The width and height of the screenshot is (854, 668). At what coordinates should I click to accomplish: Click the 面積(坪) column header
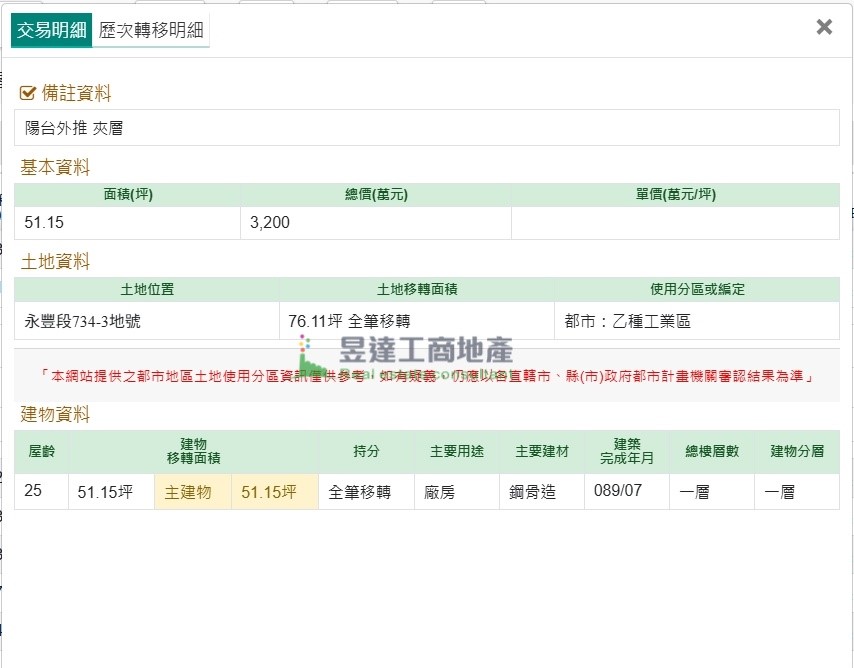coord(127,195)
